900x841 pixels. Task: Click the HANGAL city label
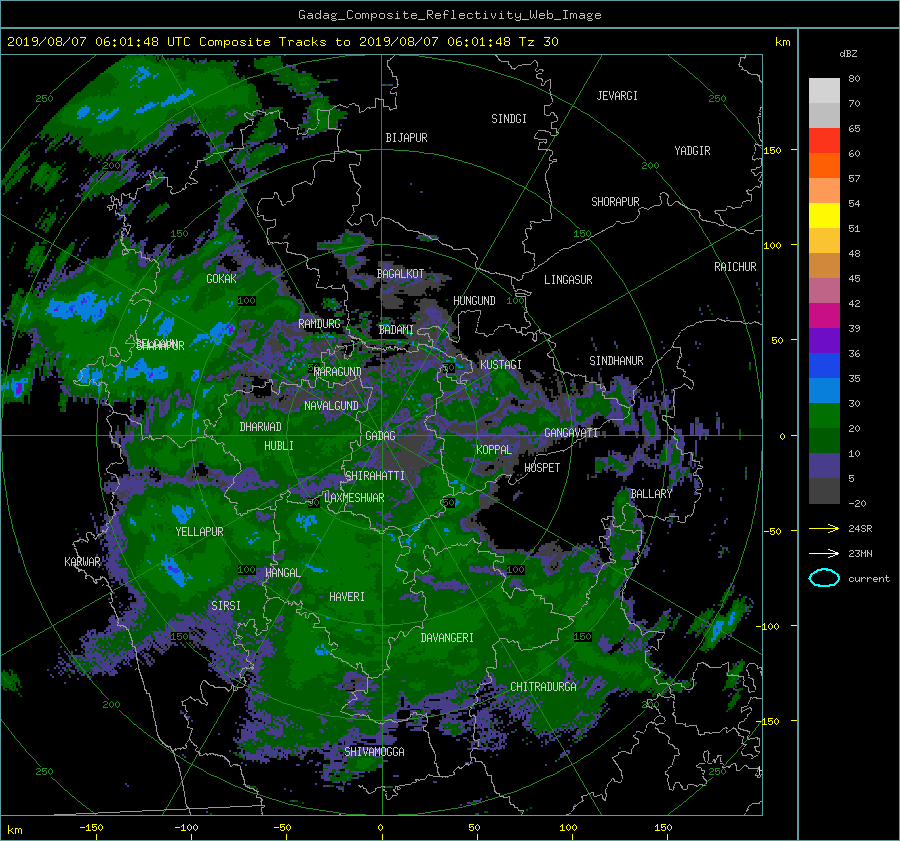(282, 573)
